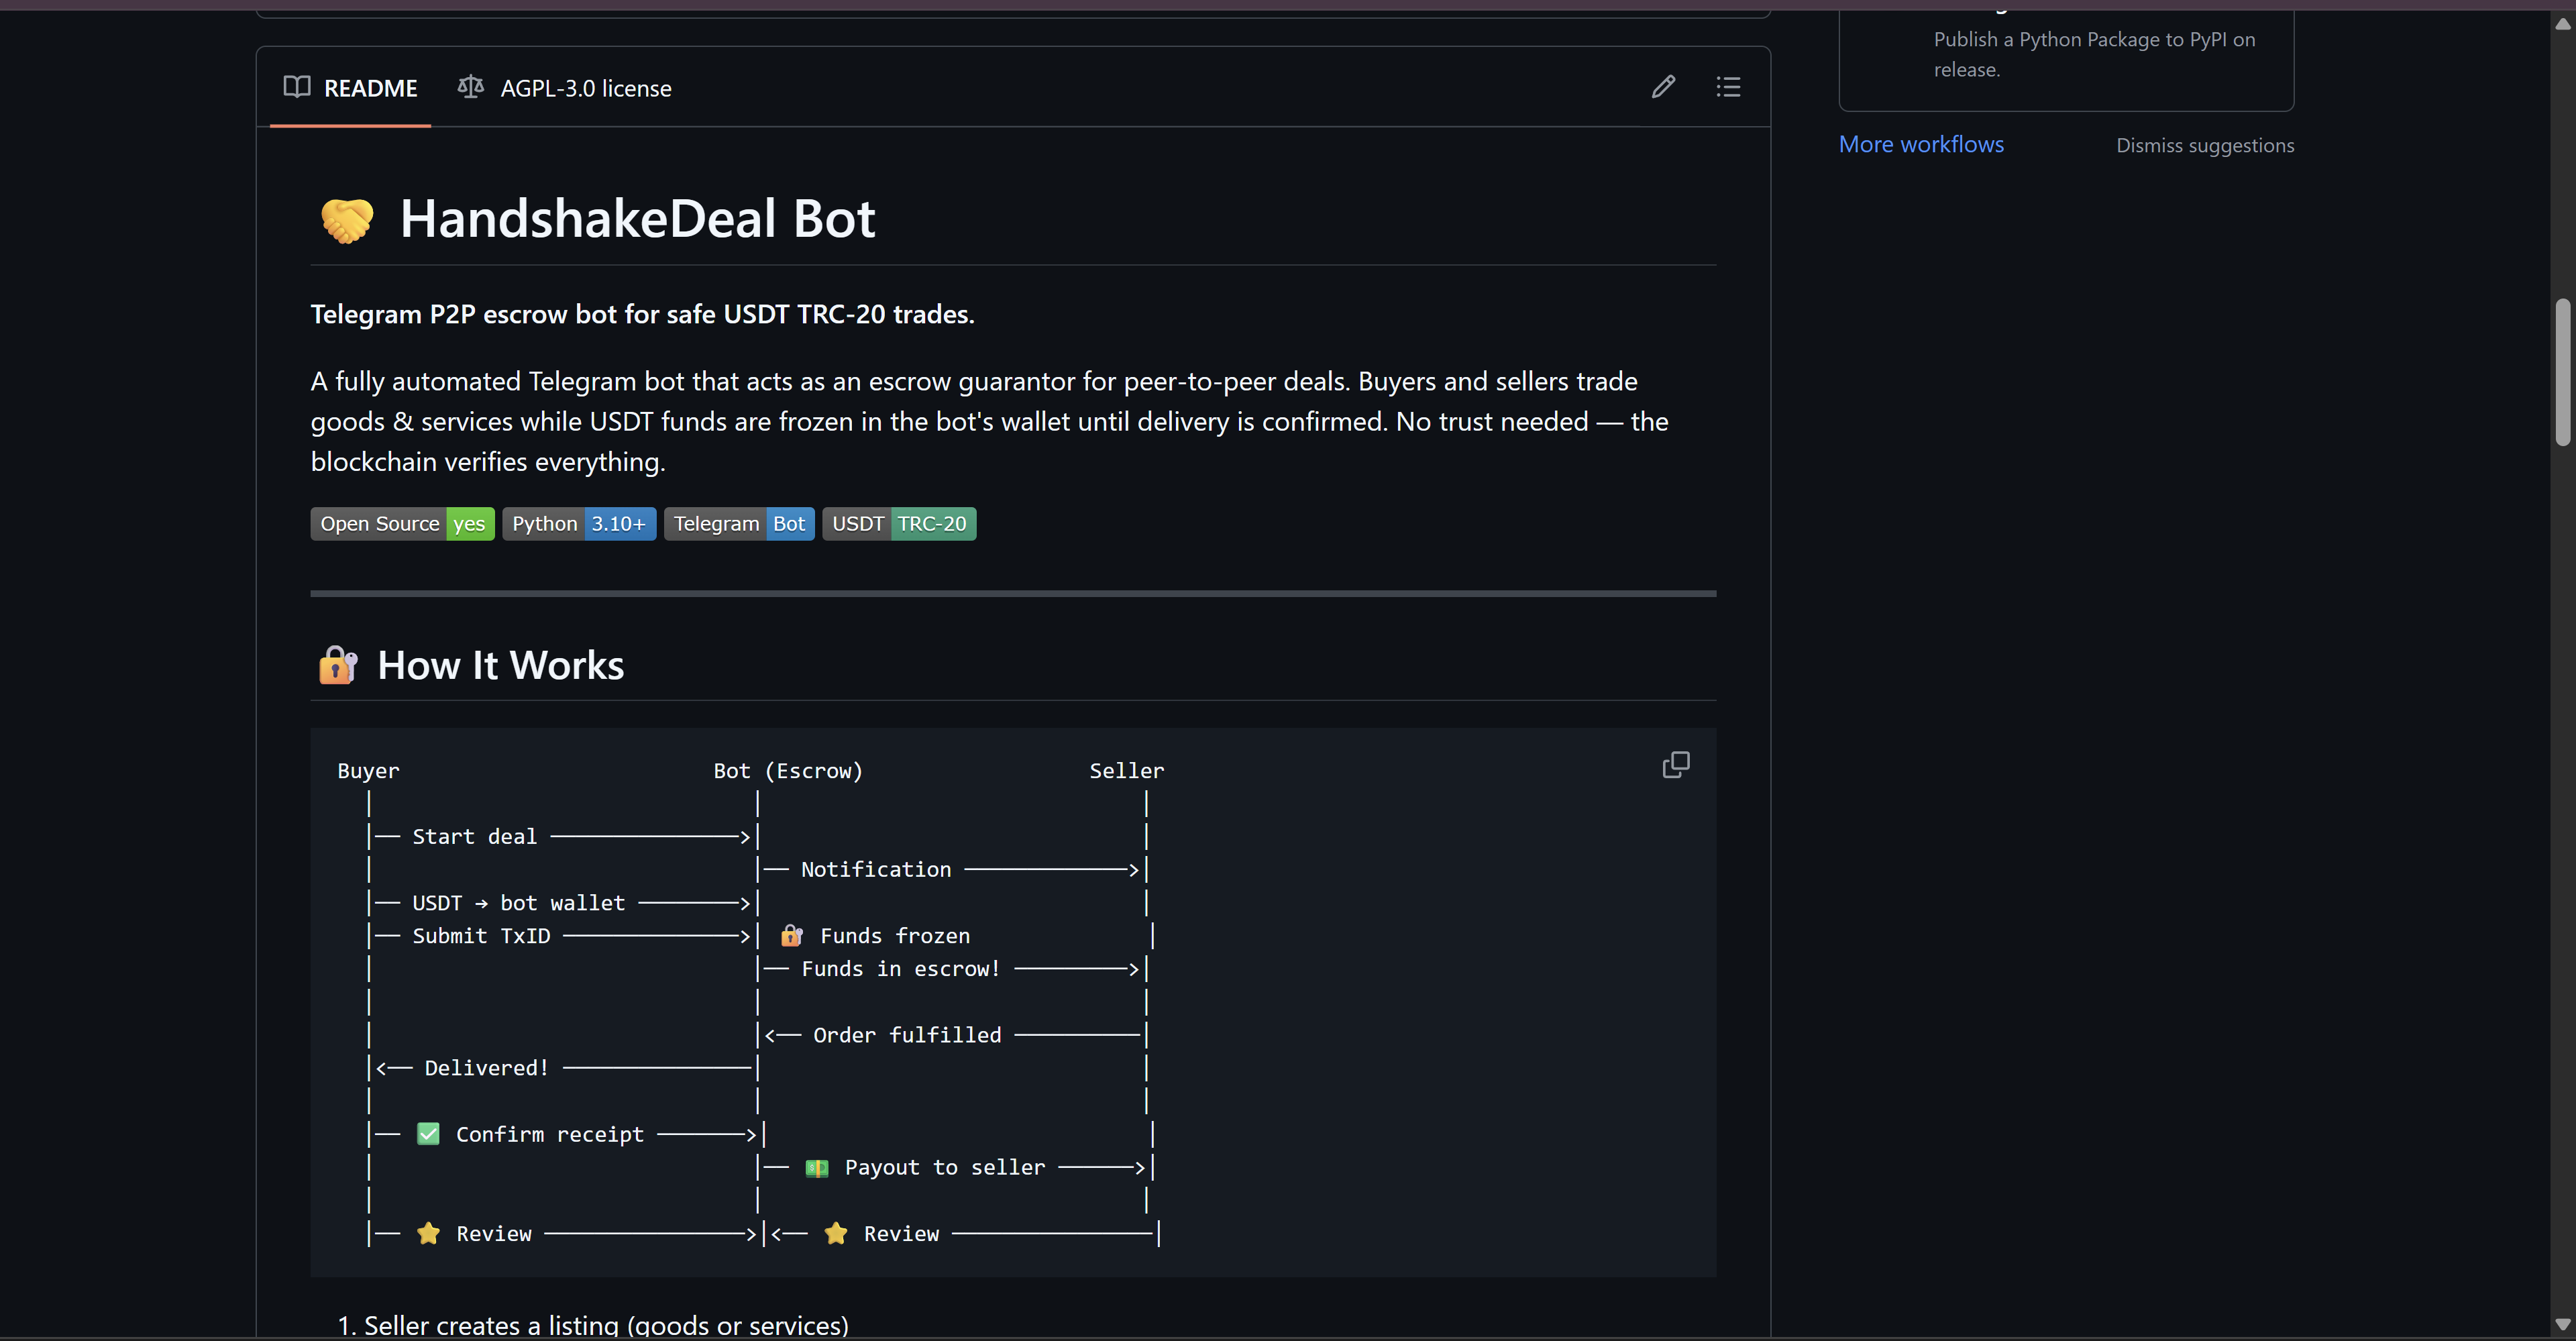Click the fully automated bot description paragraph
Image resolution: width=2576 pixels, height=1341 pixels.
click(989, 421)
